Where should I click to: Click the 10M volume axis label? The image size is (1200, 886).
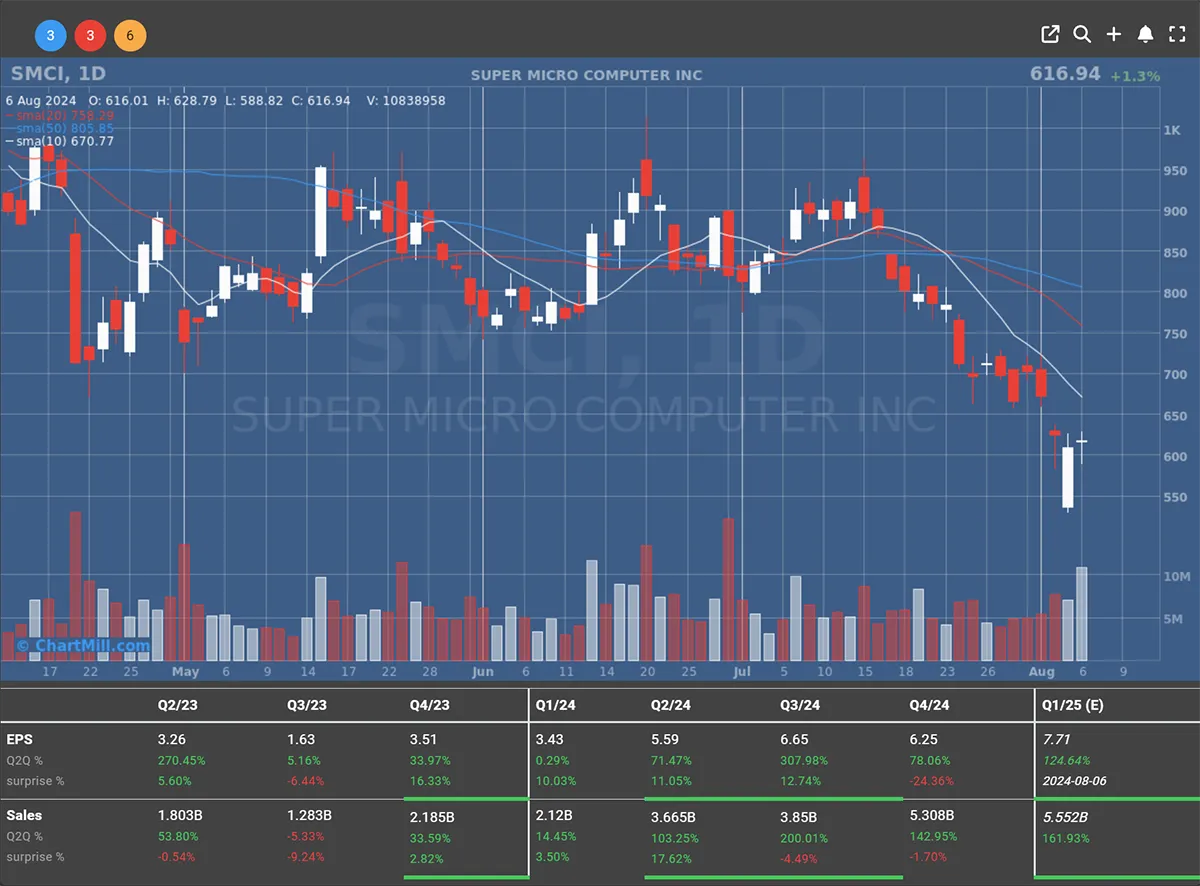click(x=1177, y=577)
